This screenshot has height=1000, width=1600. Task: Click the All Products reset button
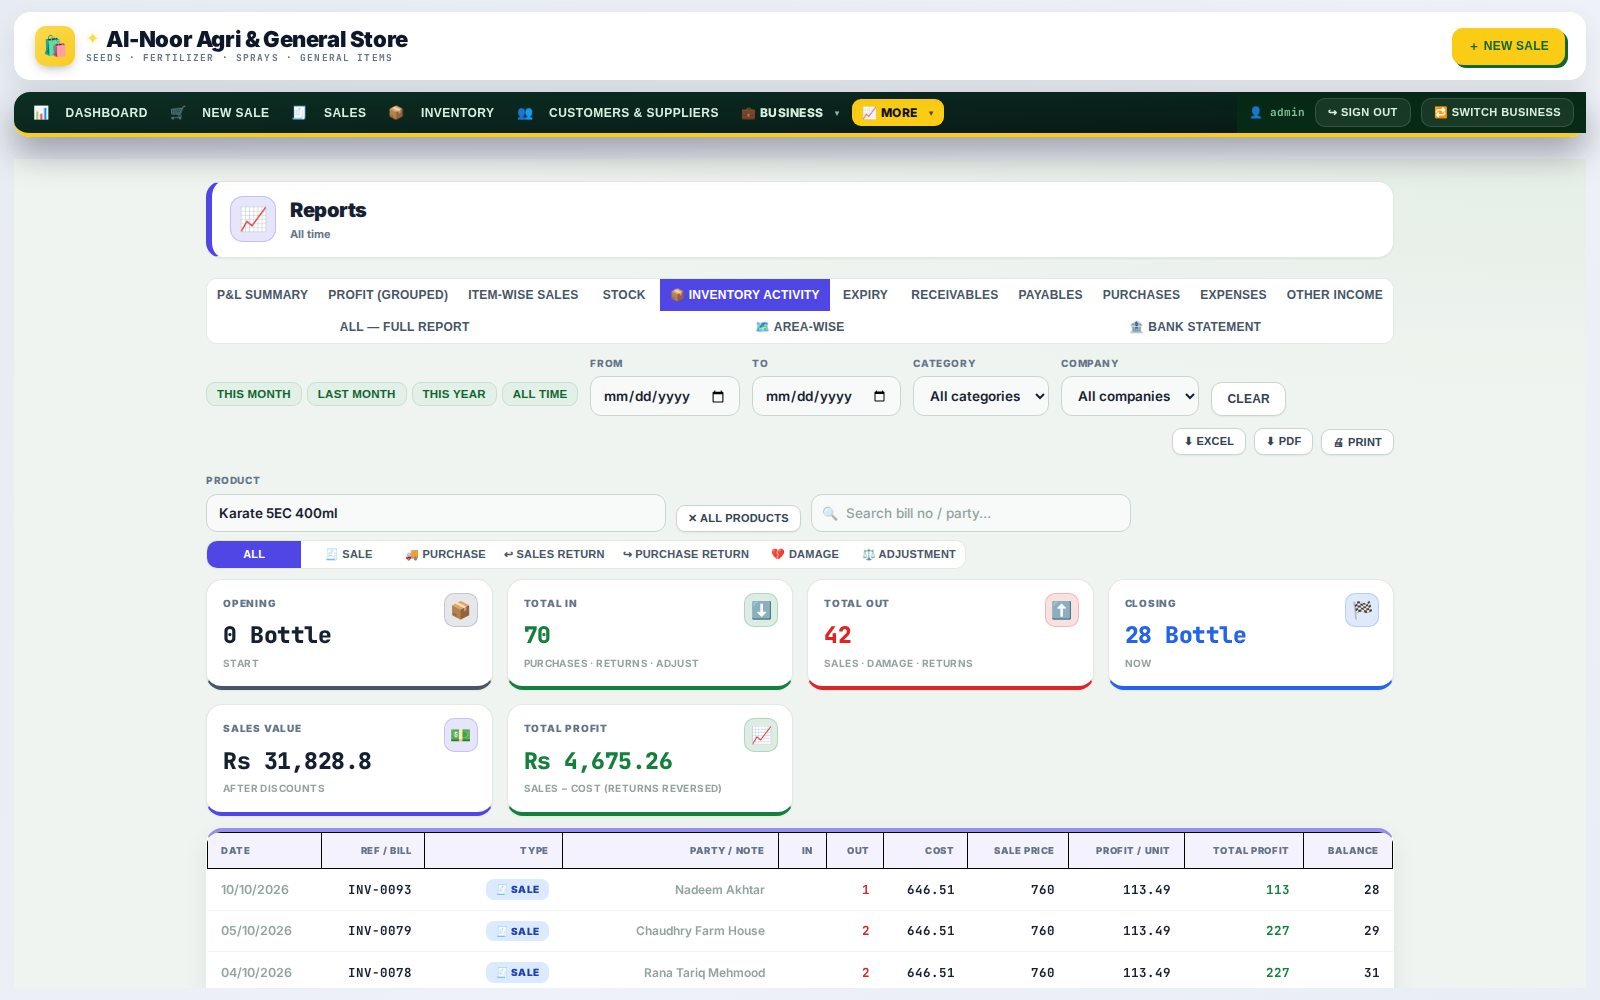click(x=738, y=518)
